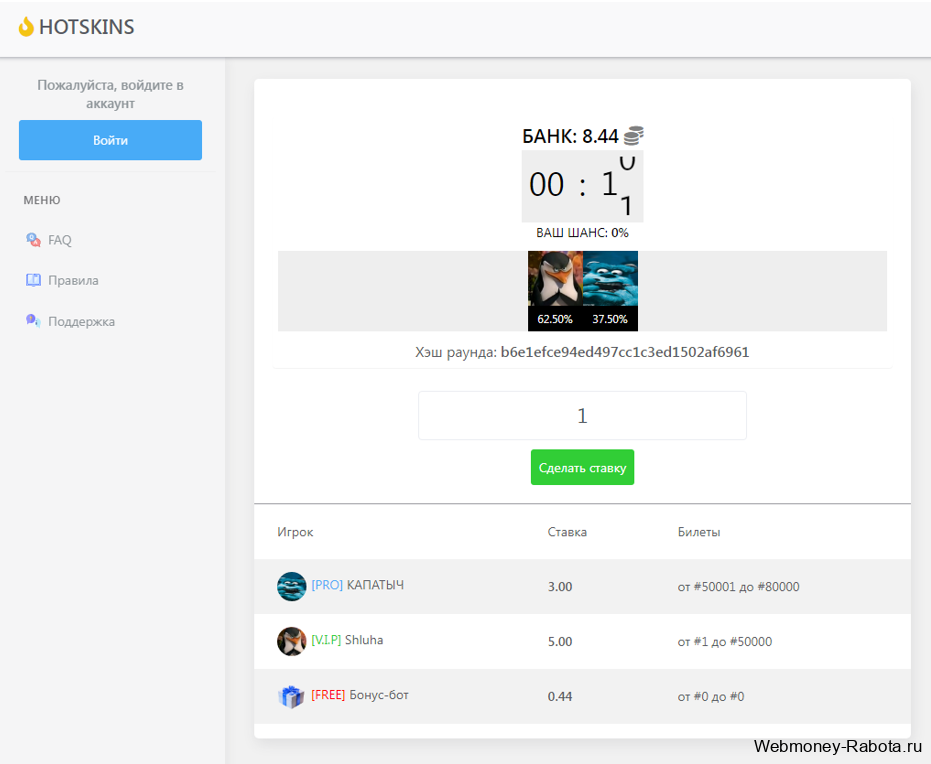Click the [PRO] КАПАТЫЧ player name
The height and width of the screenshot is (764, 931).
pos(357,585)
